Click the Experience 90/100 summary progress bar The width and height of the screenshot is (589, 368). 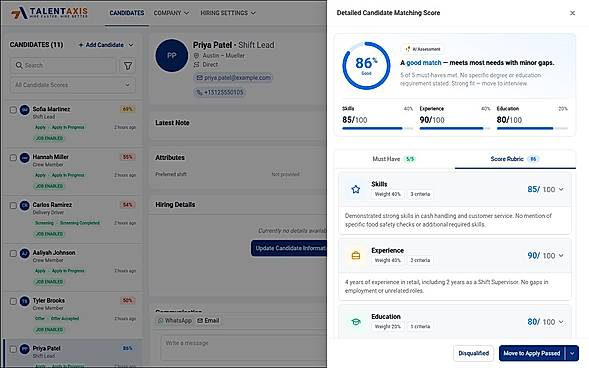point(455,128)
